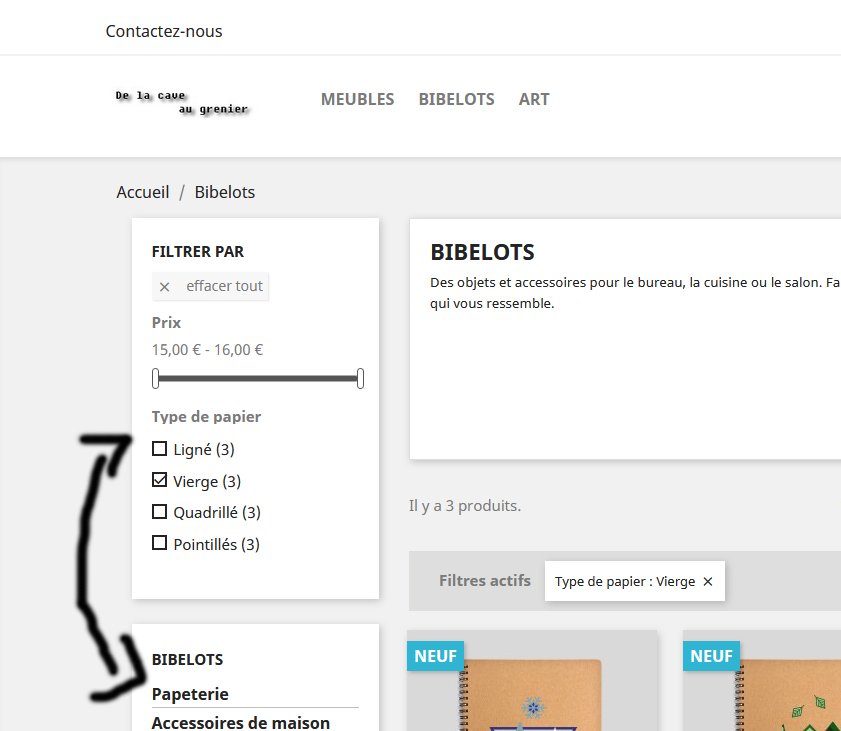Open the Accessoires de maison subcategory
This screenshot has width=841, height=731.
coord(241,722)
